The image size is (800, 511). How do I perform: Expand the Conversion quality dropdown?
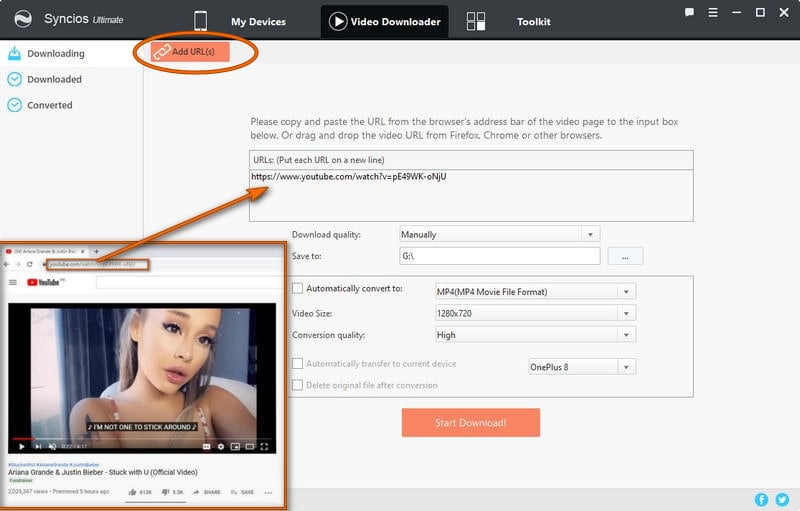pos(627,335)
